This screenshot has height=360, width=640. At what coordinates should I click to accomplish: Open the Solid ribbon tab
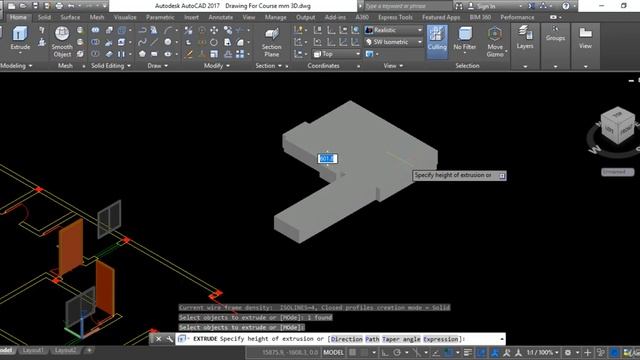click(x=44, y=17)
